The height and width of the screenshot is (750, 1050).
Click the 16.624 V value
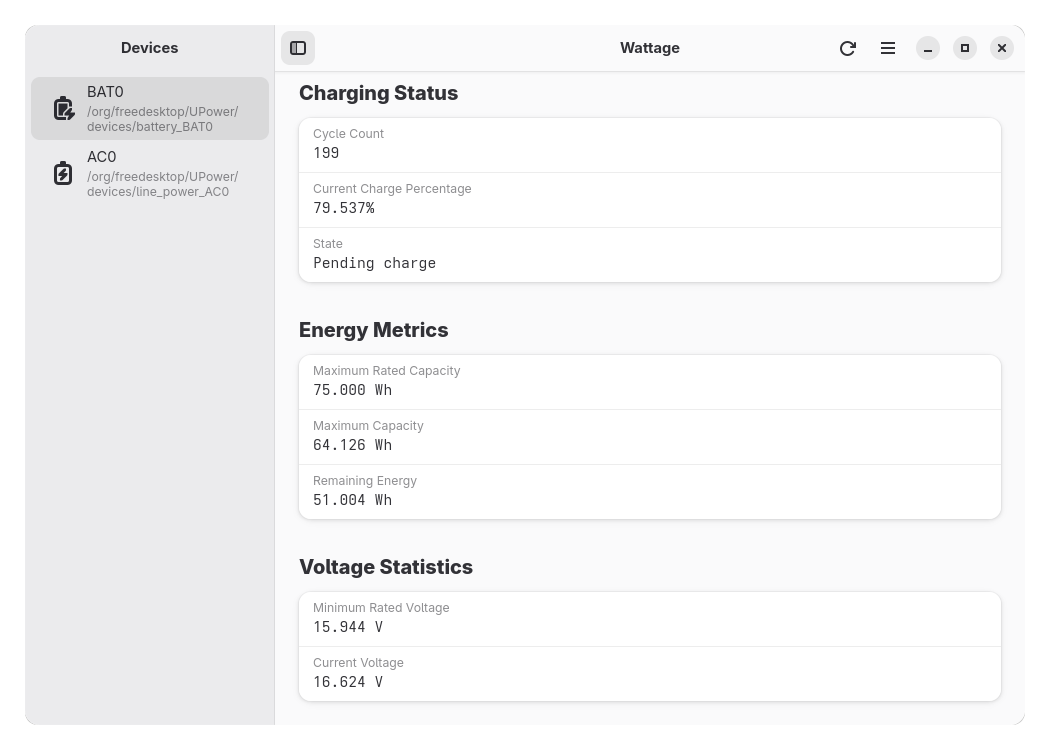(348, 682)
